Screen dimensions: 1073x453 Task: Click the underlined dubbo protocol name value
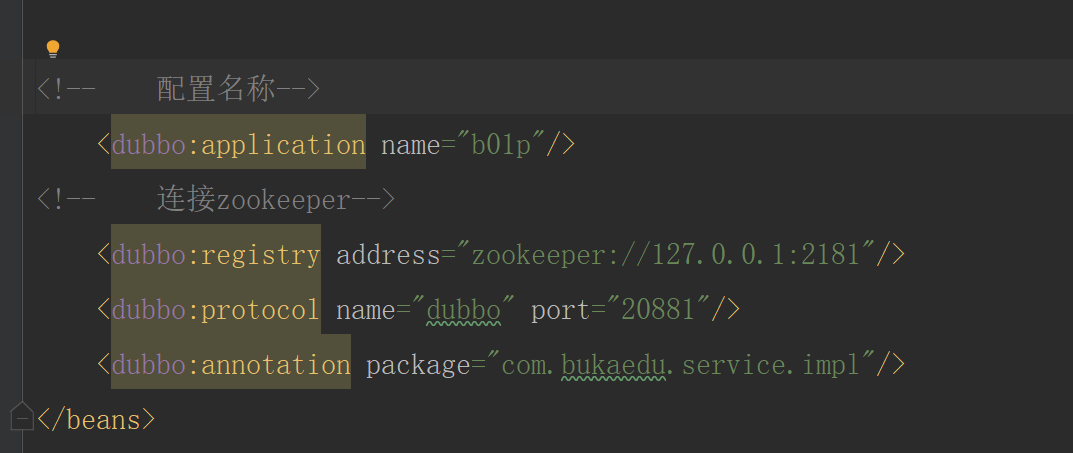pos(464,310)
